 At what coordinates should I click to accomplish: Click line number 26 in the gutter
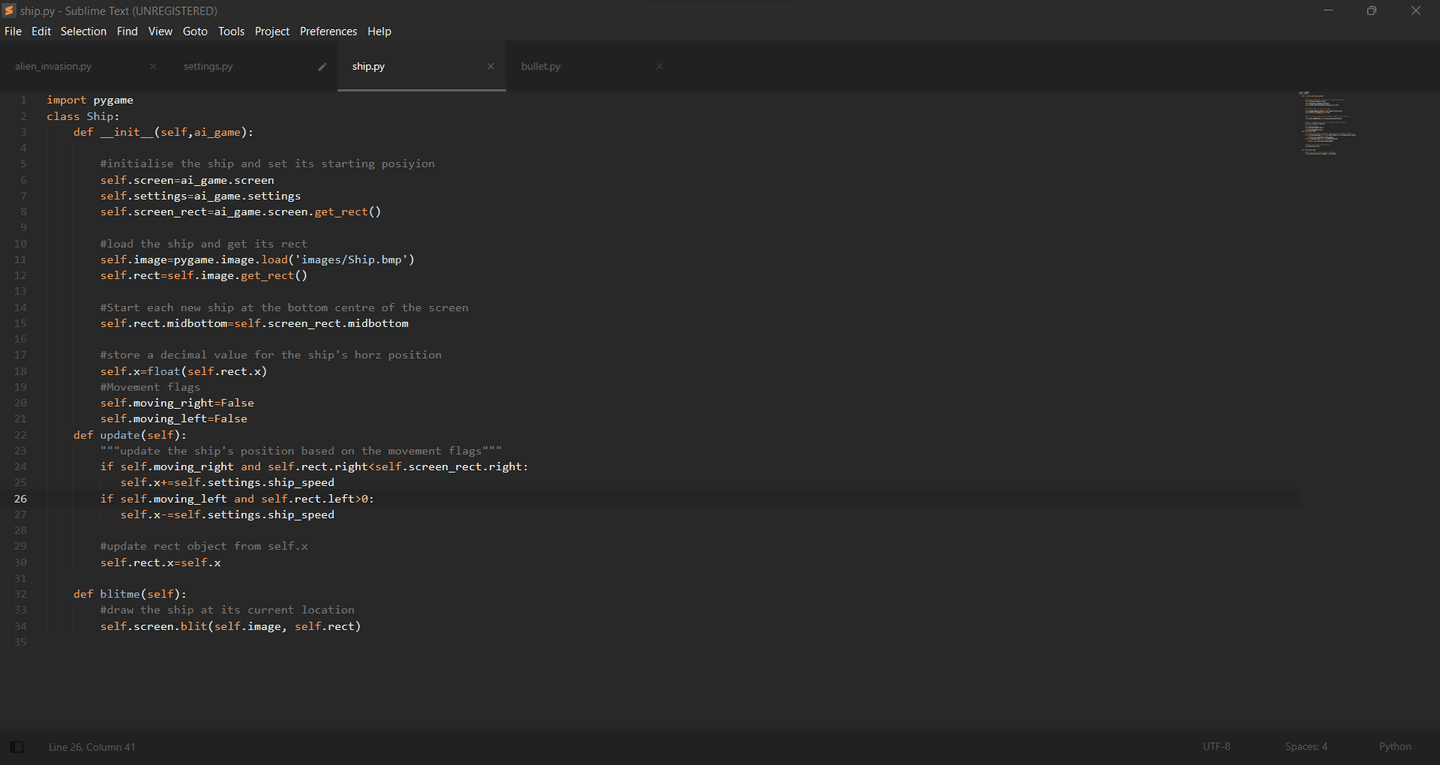pyautogui.click(x=21, y=499)
